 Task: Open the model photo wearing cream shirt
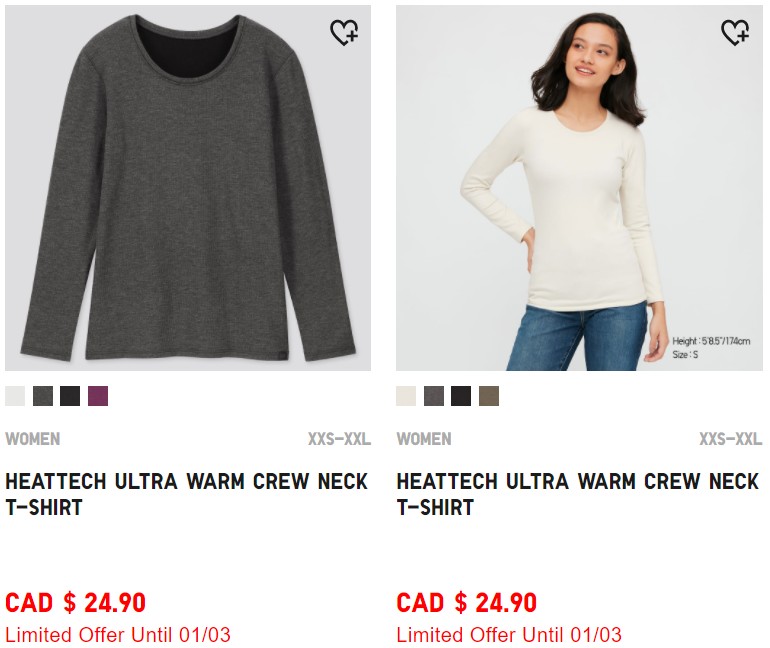point(579,188)
